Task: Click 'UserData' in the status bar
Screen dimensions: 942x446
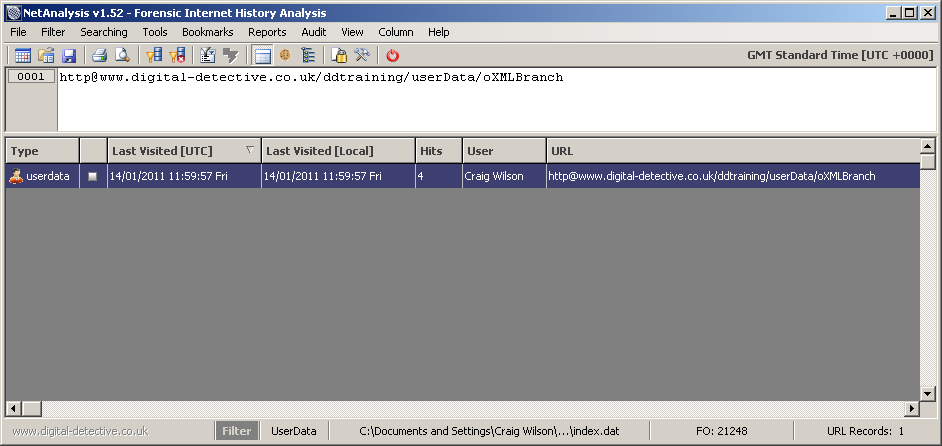Action: click(x=294, y=431)
